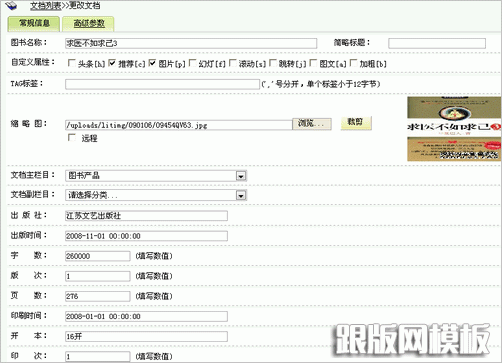Open the 文档列表 breadcrumb link
The image size is (502, 363).
coord(45,5)
